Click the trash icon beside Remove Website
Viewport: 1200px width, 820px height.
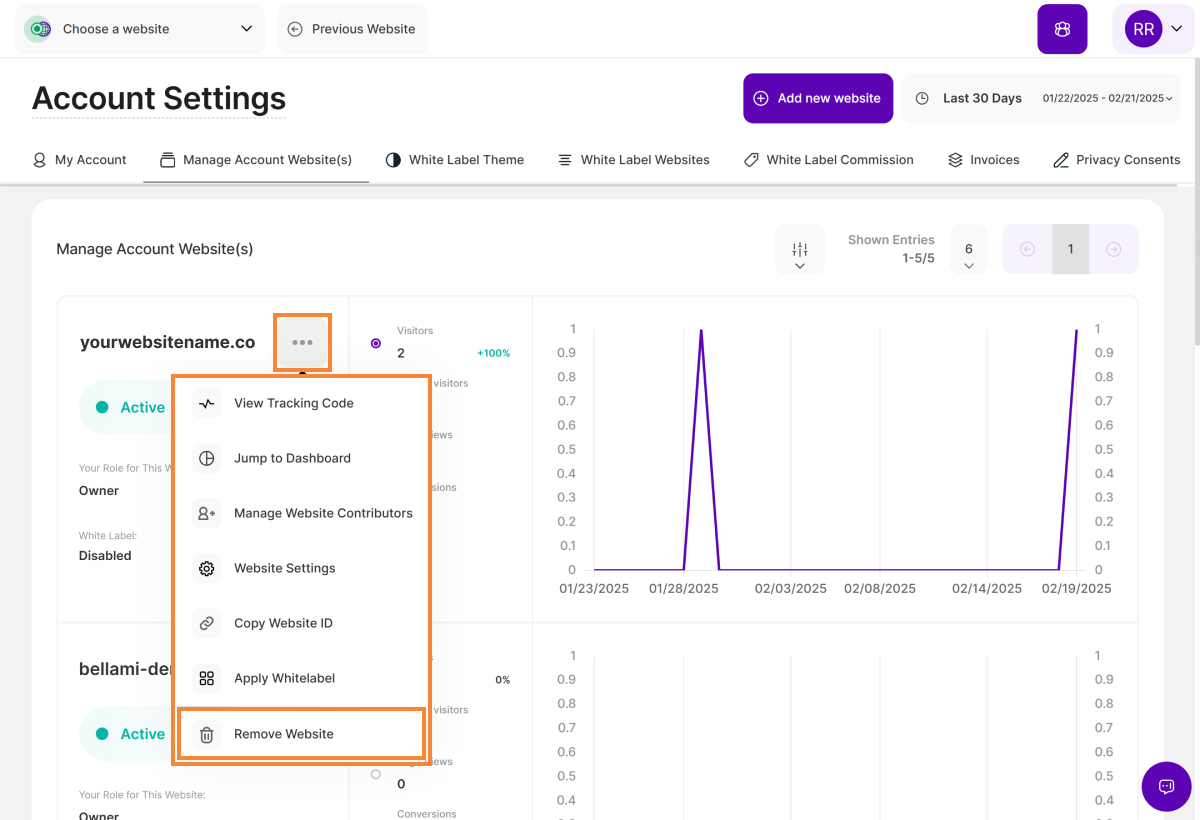(207, 735)
